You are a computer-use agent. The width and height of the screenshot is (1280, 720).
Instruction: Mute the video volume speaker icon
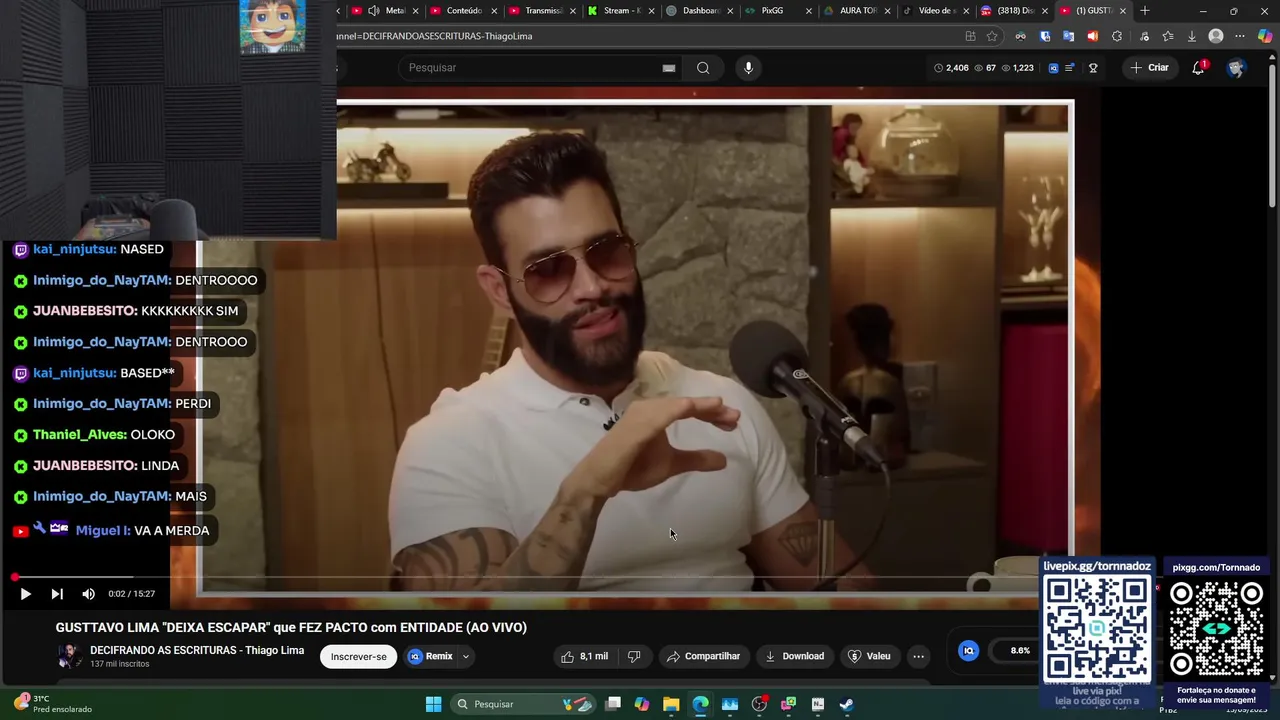tap(88, 594)
